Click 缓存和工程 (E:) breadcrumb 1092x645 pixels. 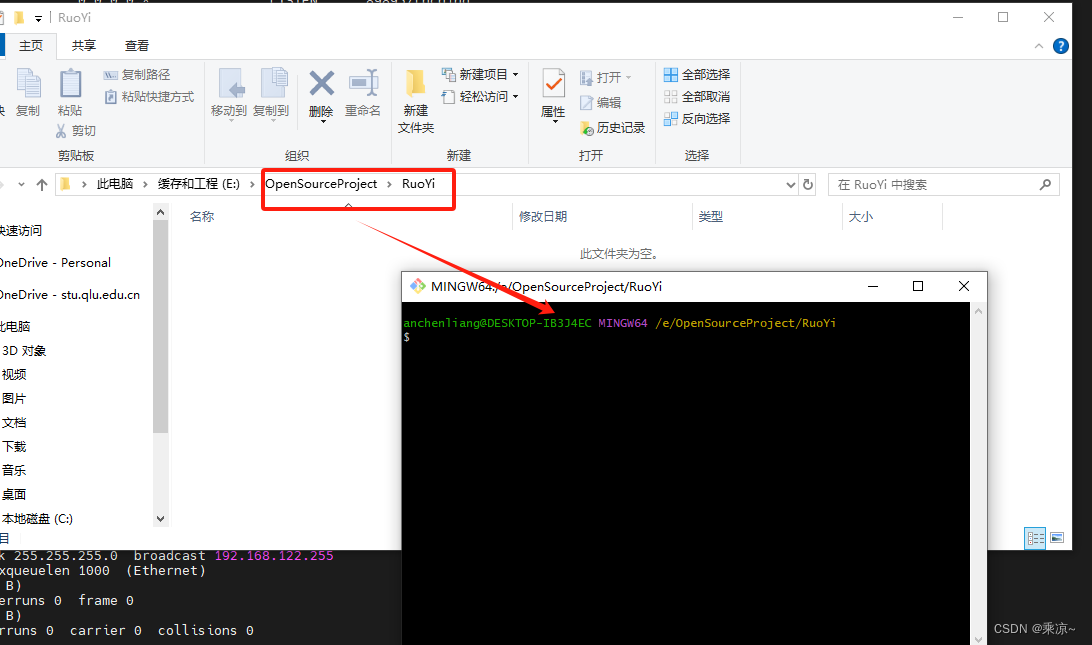198,184
